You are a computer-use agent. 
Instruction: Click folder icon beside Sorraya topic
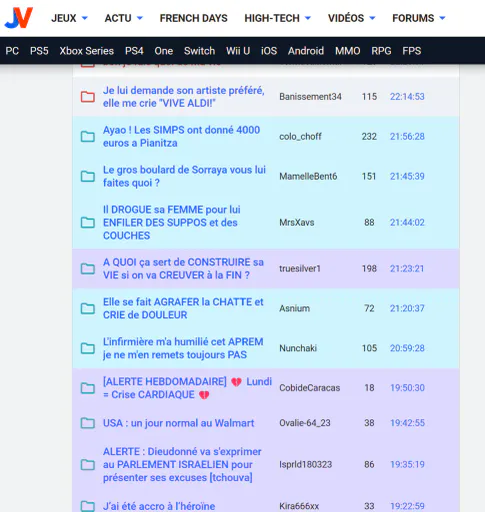pyautogui.click(x=88, y=176)
